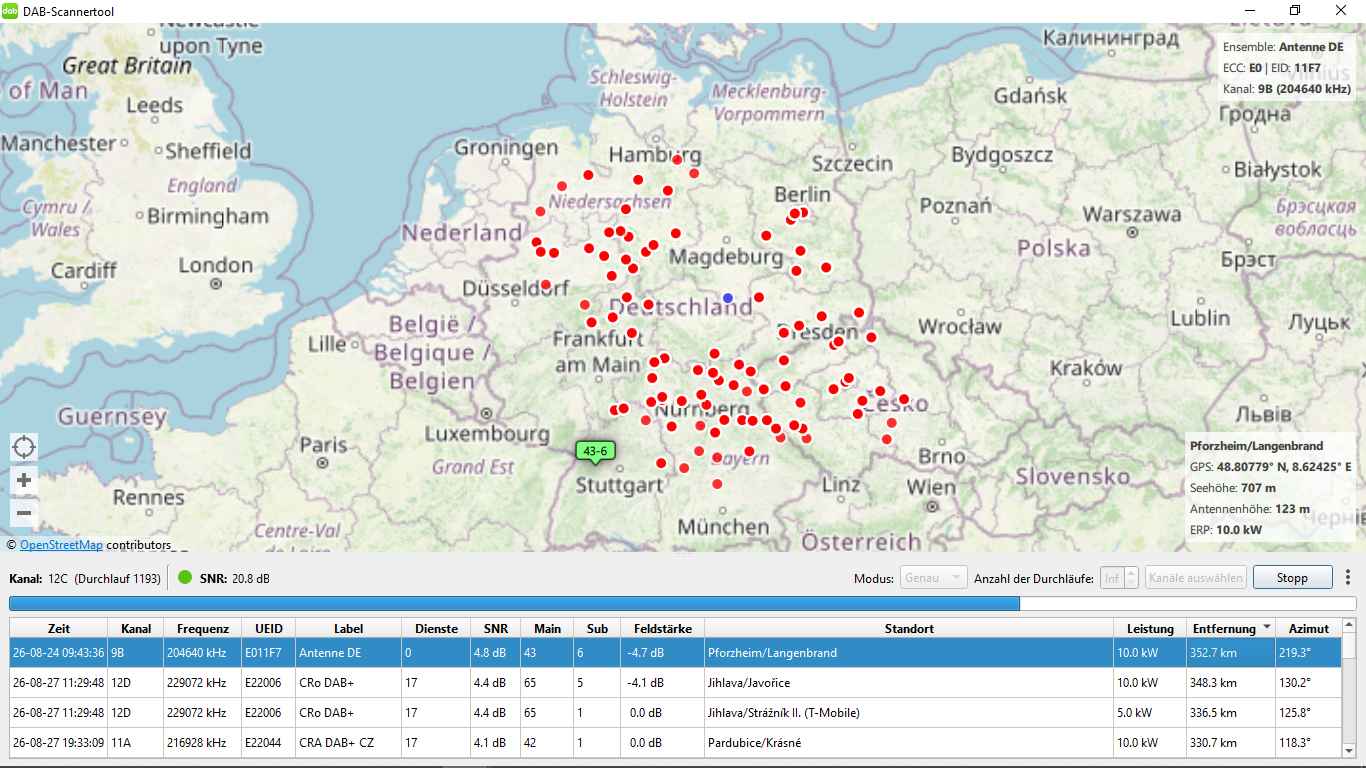Sort by the Azimut column header
This screenshot has height=768, width=1366.
point(1309,628)
